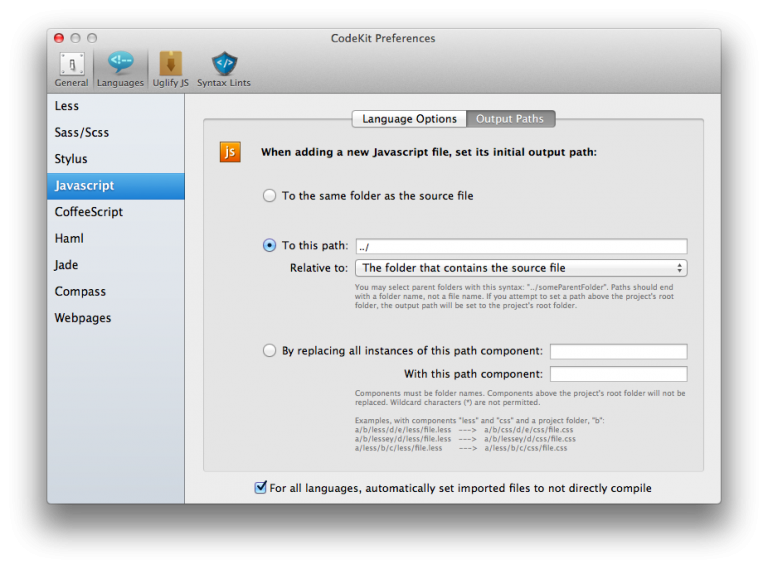Open Compass settings in sidebar
768x569 pixels.
pyautogui.click(x=116, y=291)
